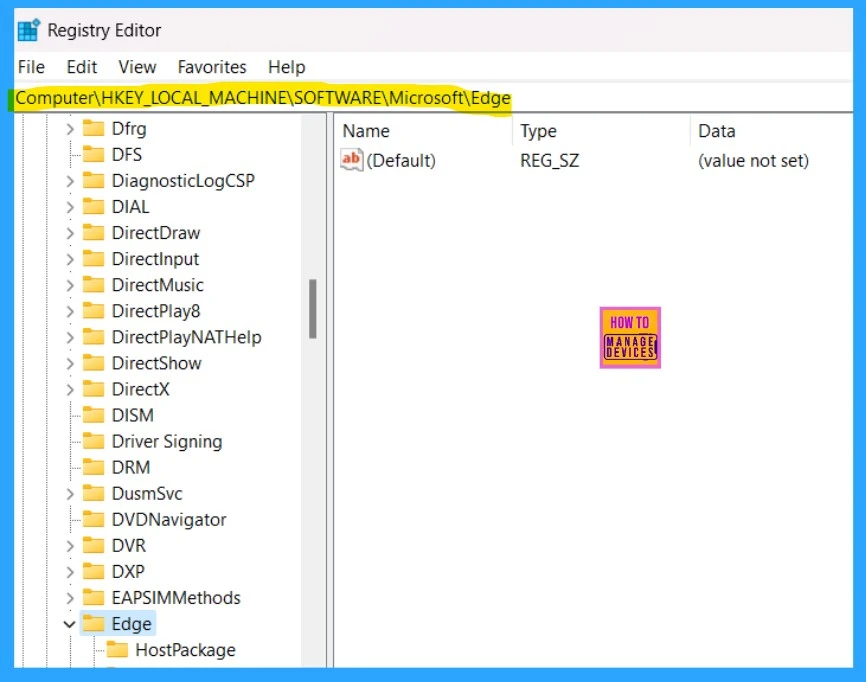Expand the DirectX key
Screen dimensions: 866x682
point(70,389)
